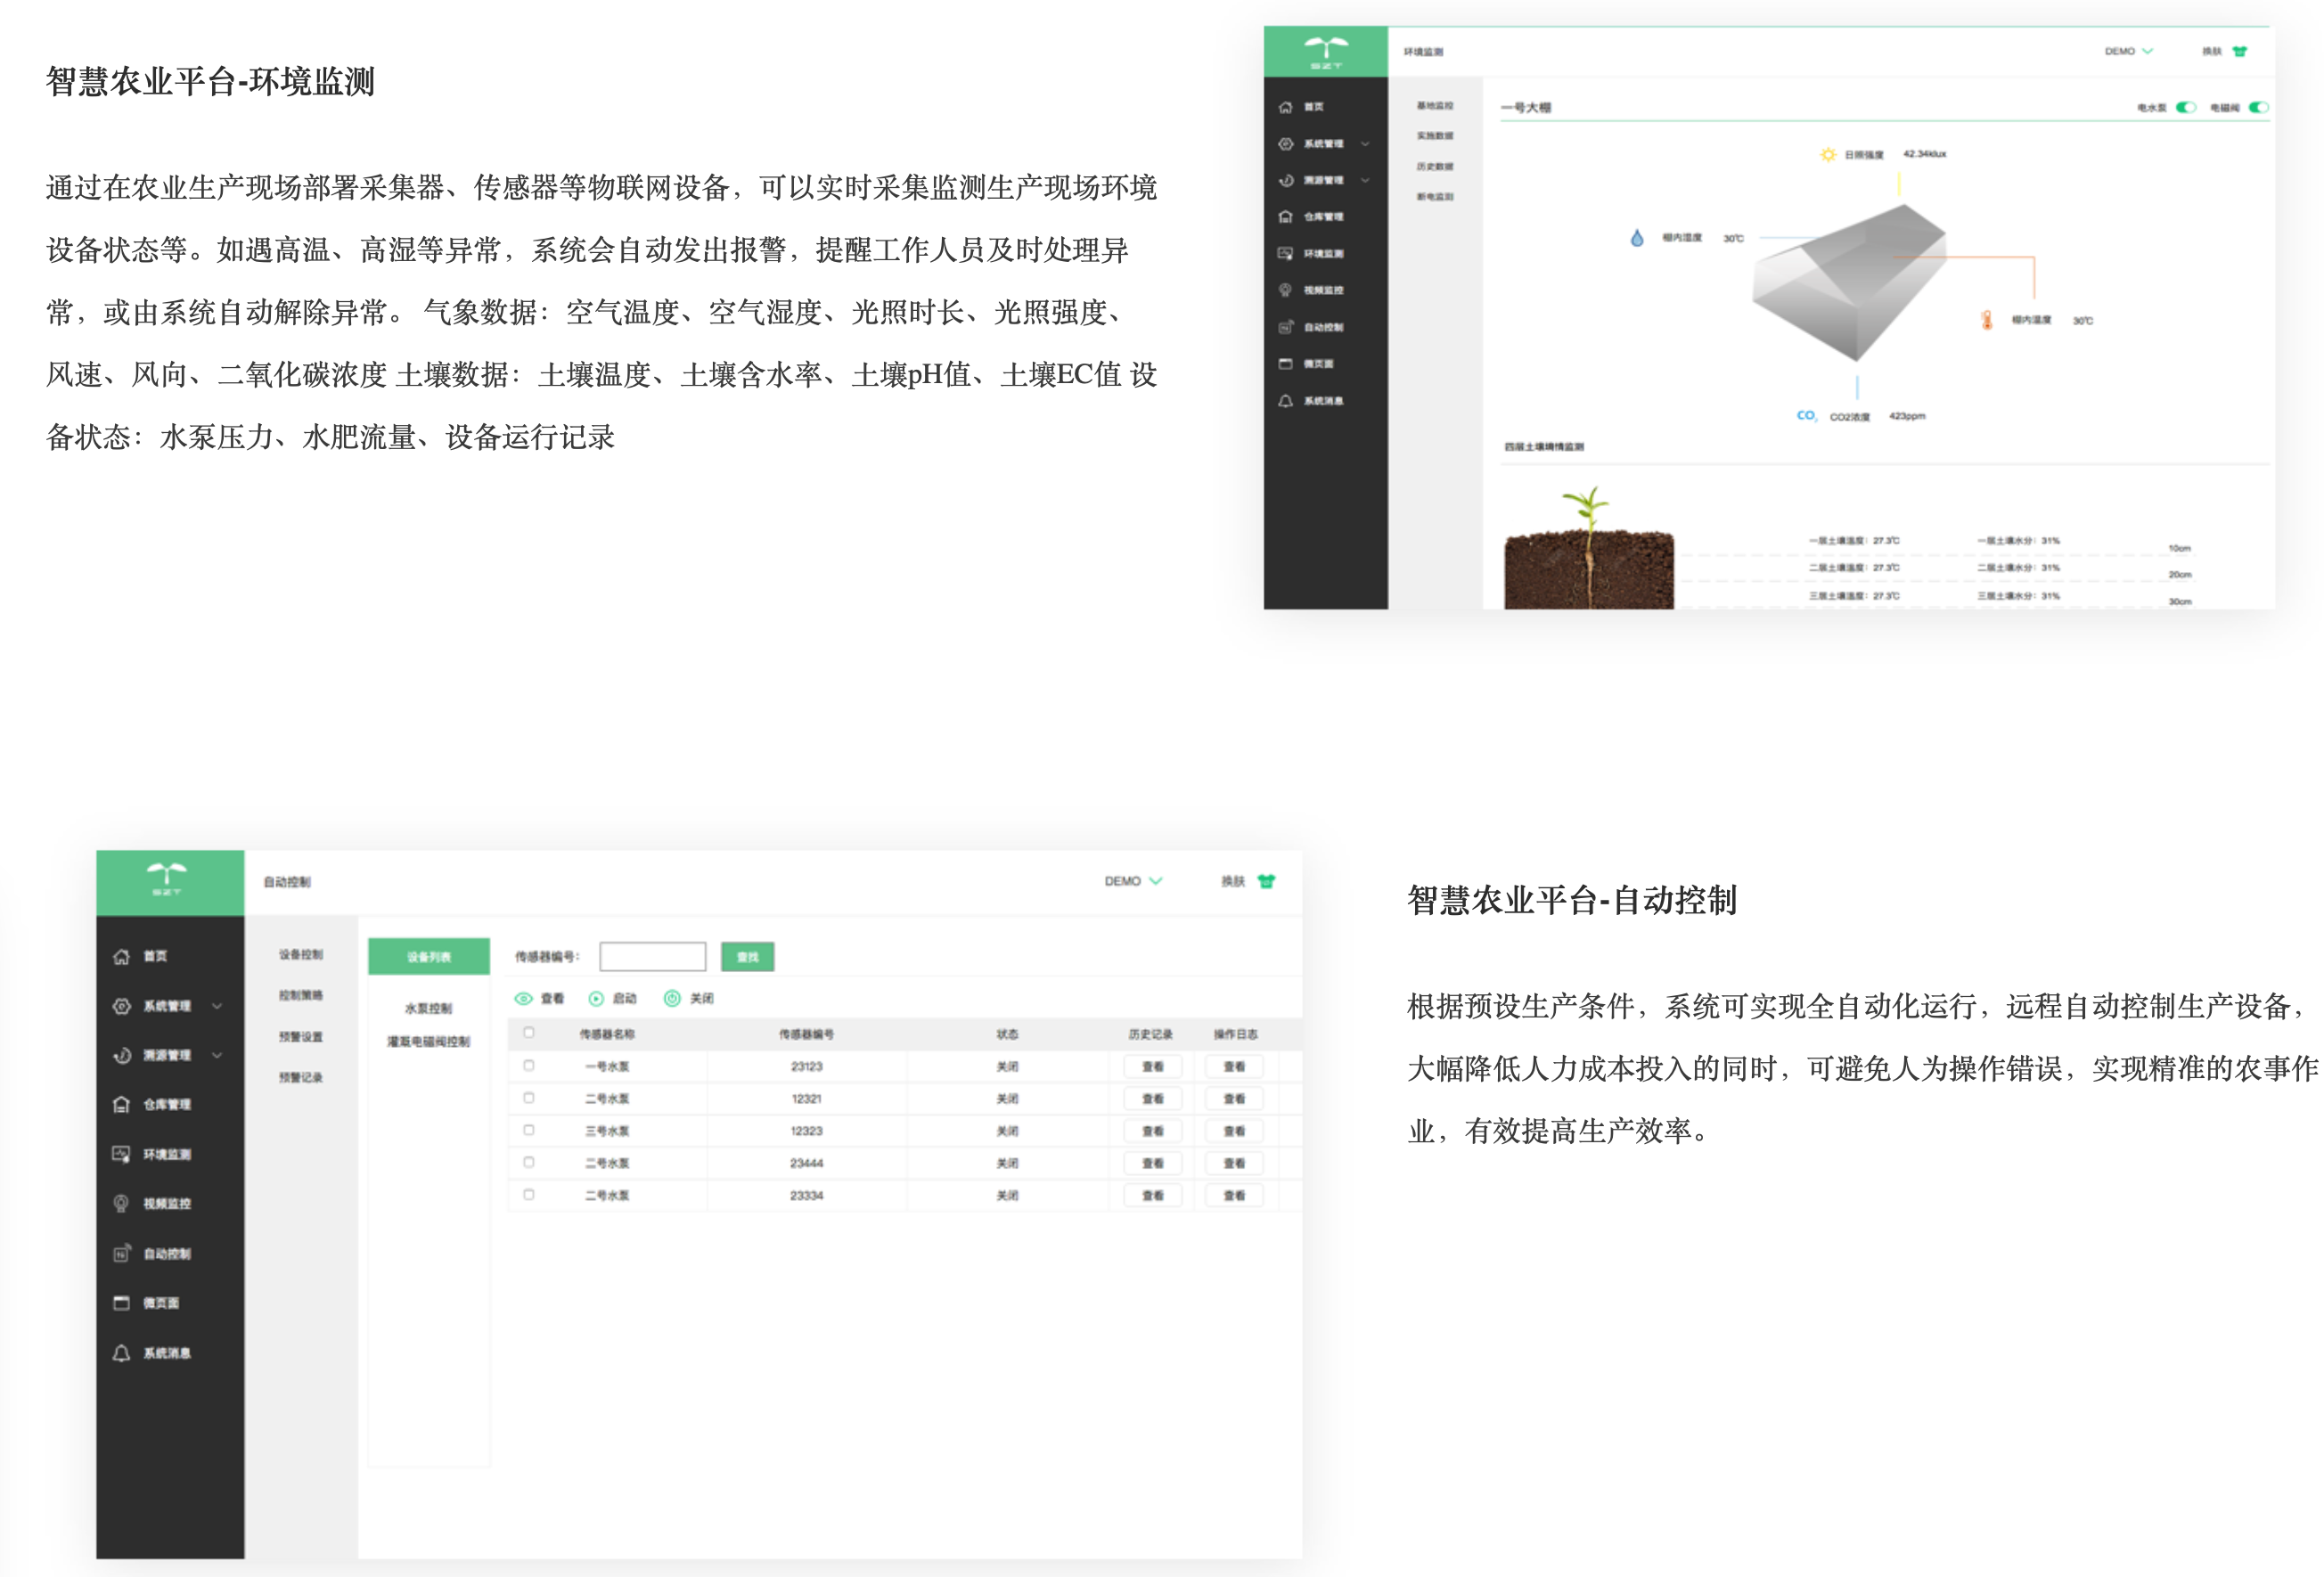Click 仓库管理 warehouse icon in lower sidebar
Screen dimensions: 2324x1577
(121, 1104)
